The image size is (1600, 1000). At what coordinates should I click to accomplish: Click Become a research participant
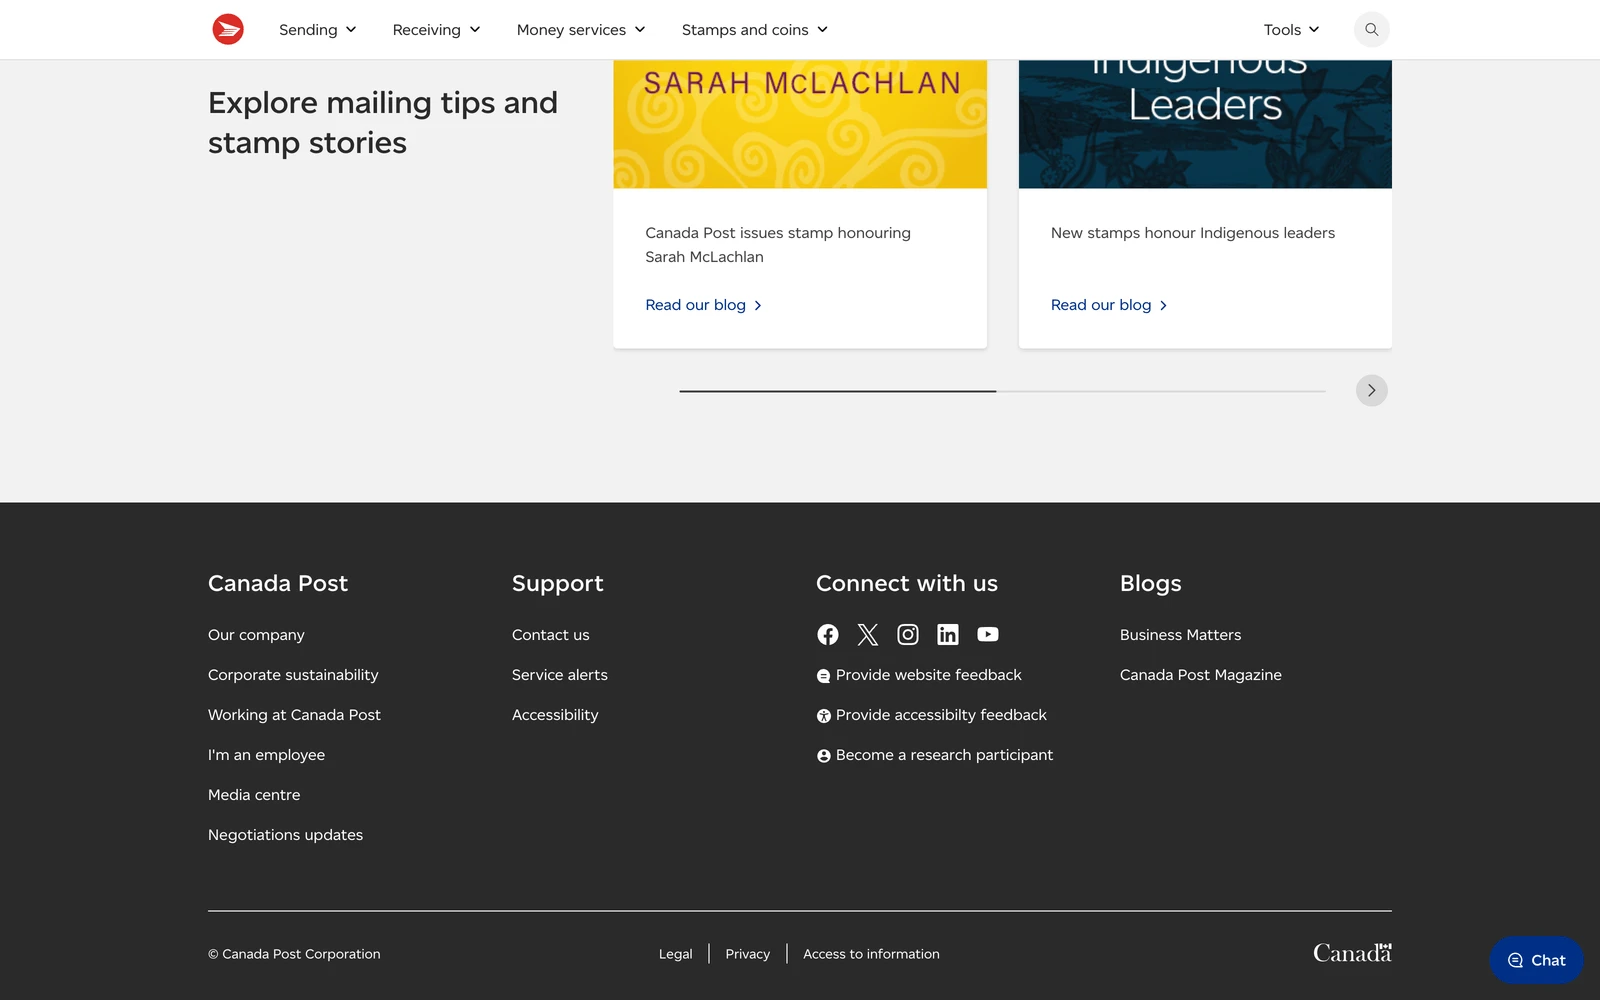pos(934,755)
